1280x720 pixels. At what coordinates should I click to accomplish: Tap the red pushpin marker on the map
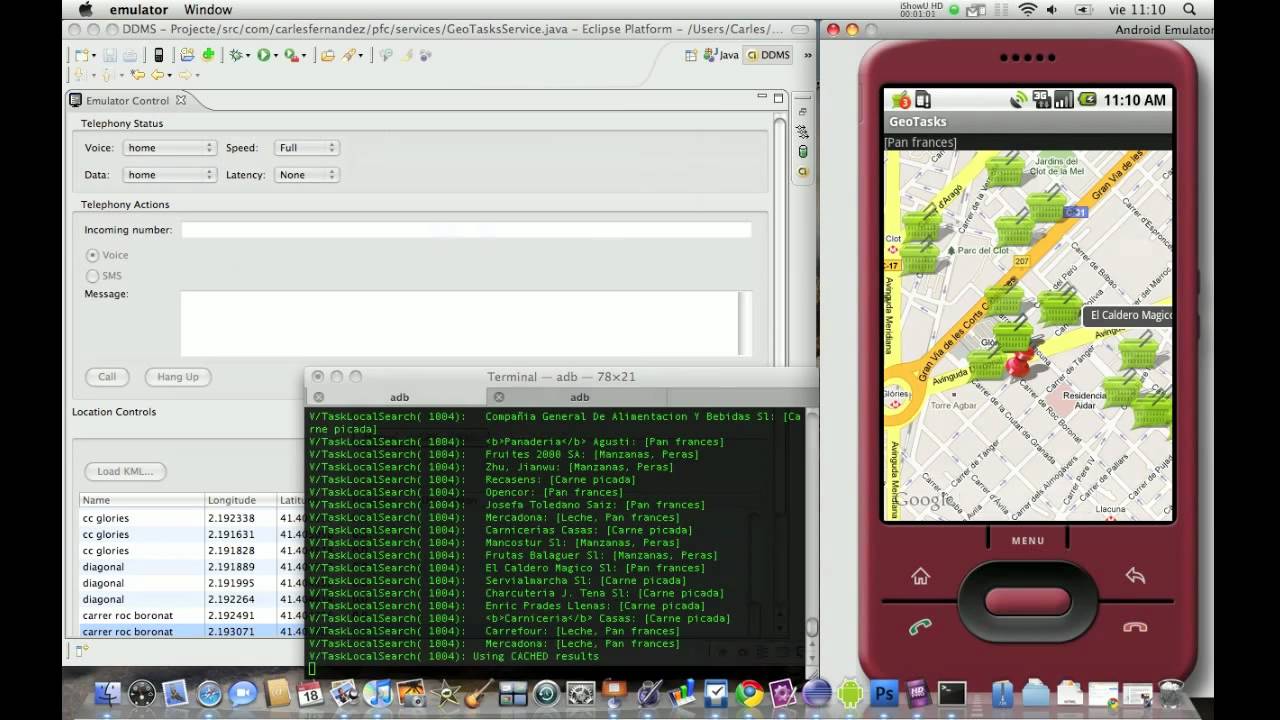pos(1017,364)
